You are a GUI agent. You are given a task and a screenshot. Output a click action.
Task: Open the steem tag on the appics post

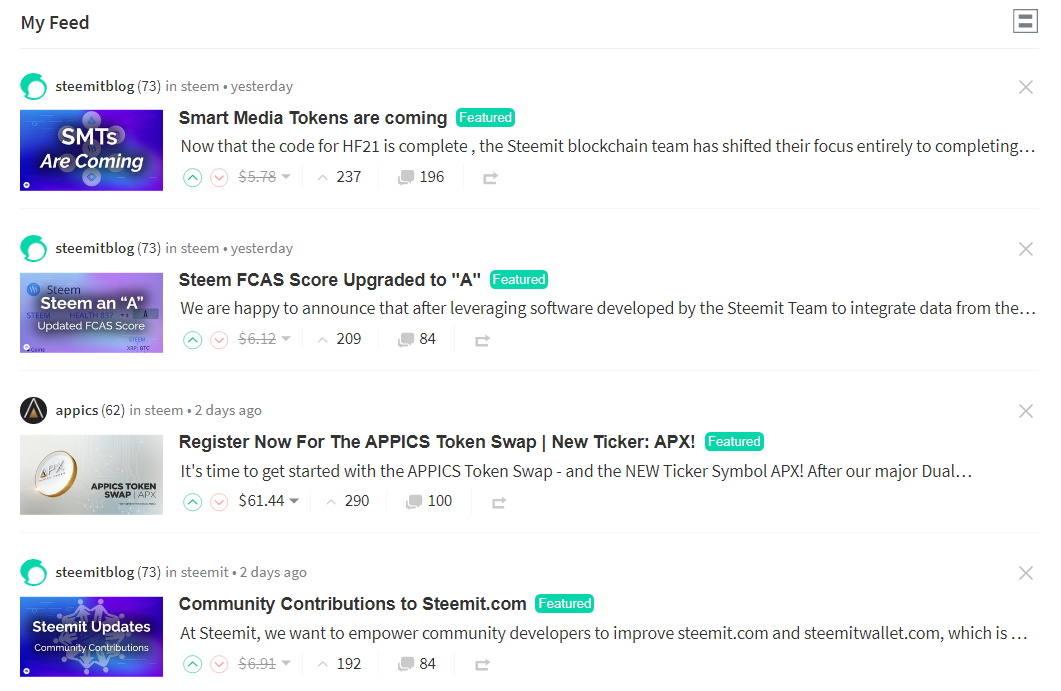[164, 410]
